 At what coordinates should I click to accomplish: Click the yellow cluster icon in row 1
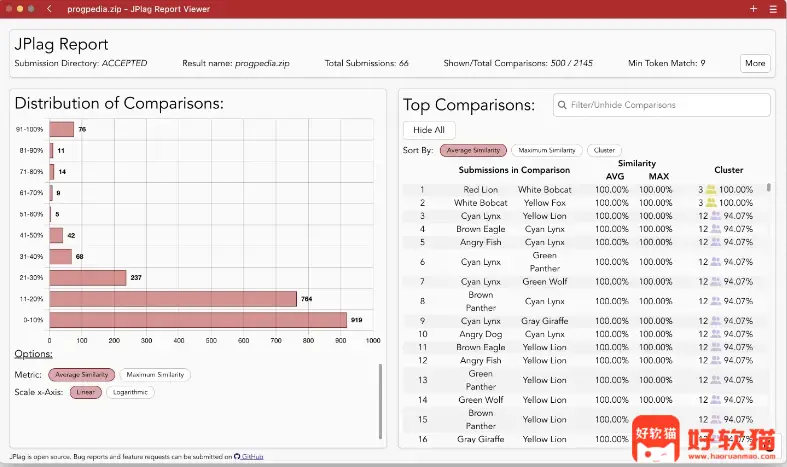tap(711, 190)
